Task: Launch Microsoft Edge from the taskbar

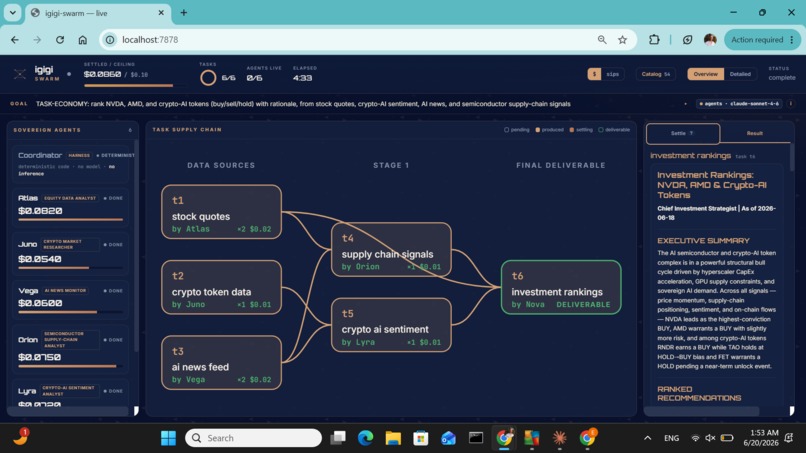Action: pos(365,438)
